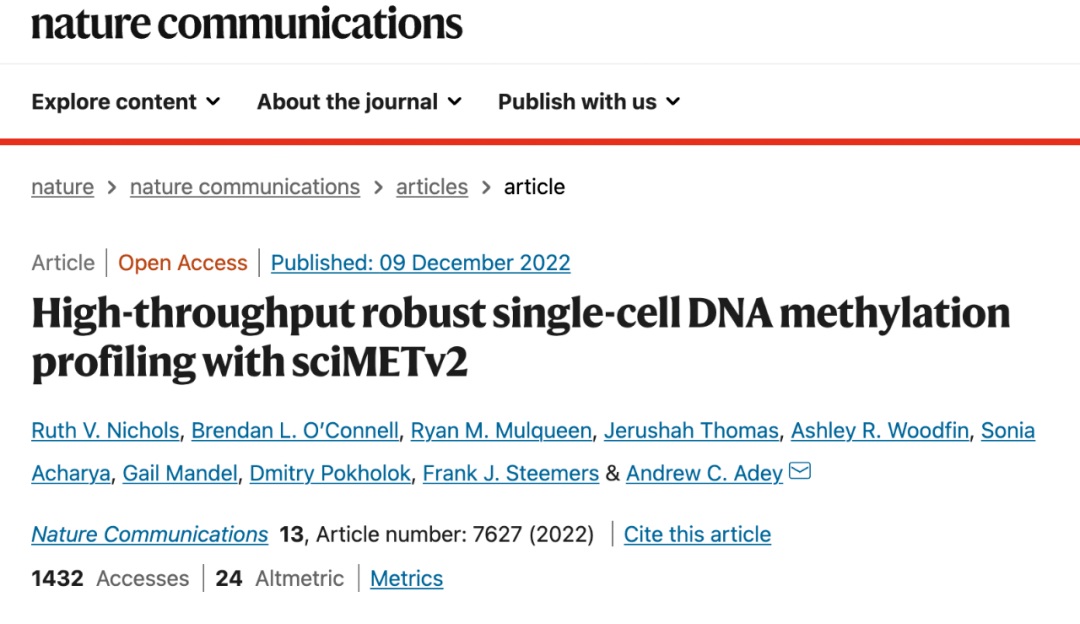View author Ryan M. Mulqueen

click(x=502, y=431)
